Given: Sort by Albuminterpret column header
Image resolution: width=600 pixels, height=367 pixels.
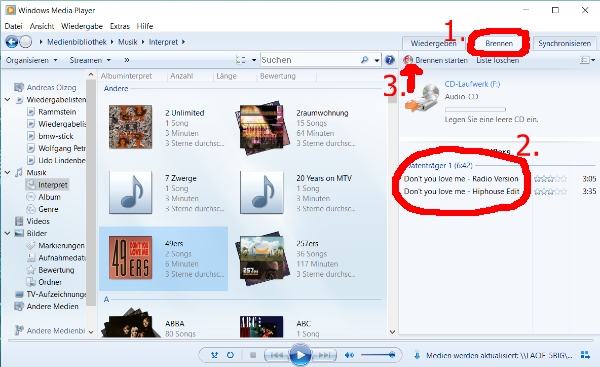Looking at the screenshot, I should (126, 76).
